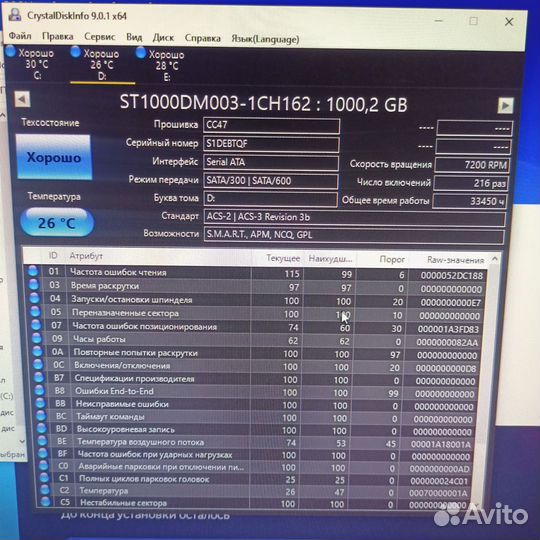Click status orb of attribute BC row
This screenshot has width=540, height=540.
pos(41,416)
